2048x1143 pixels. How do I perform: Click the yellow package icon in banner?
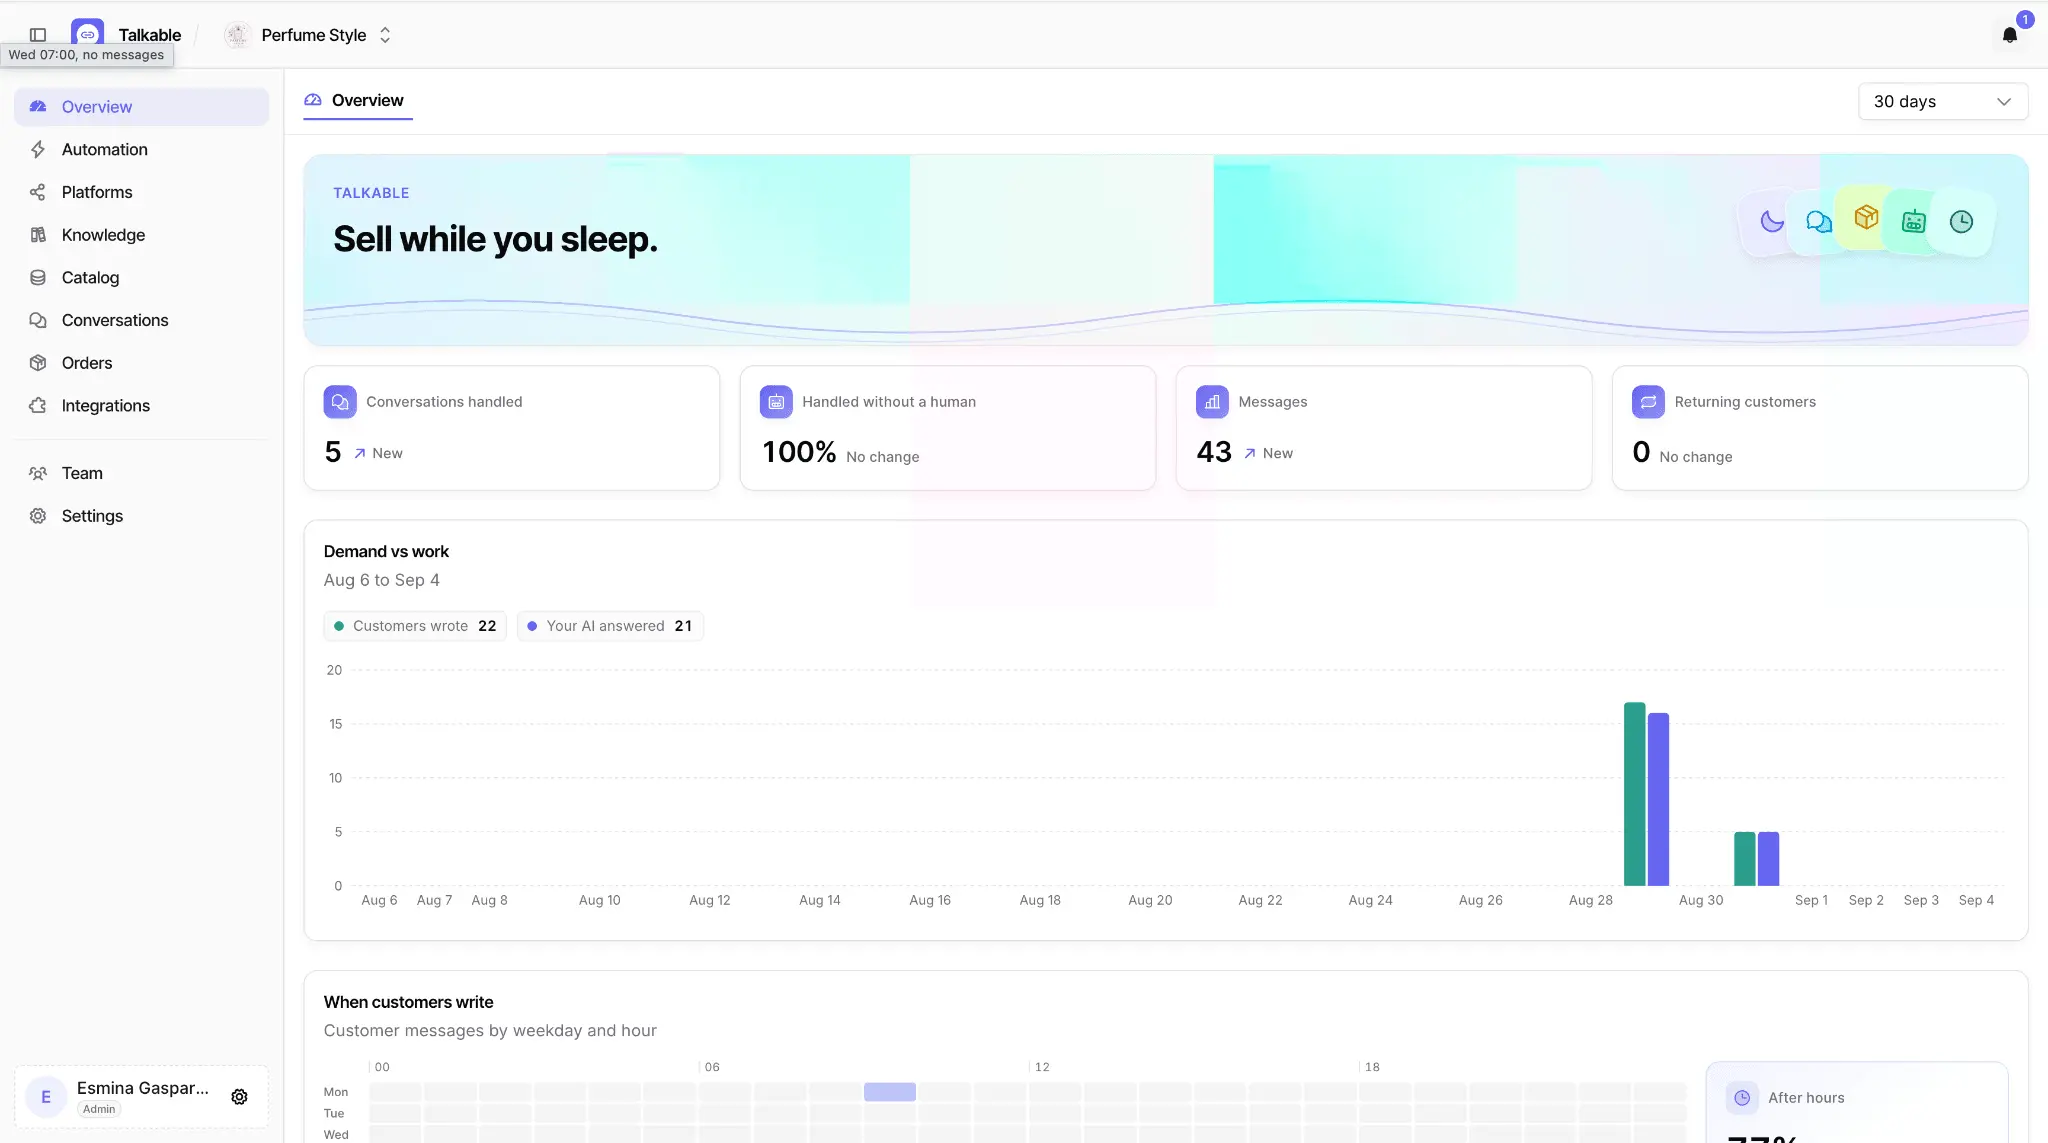[x=1866, y=216]
